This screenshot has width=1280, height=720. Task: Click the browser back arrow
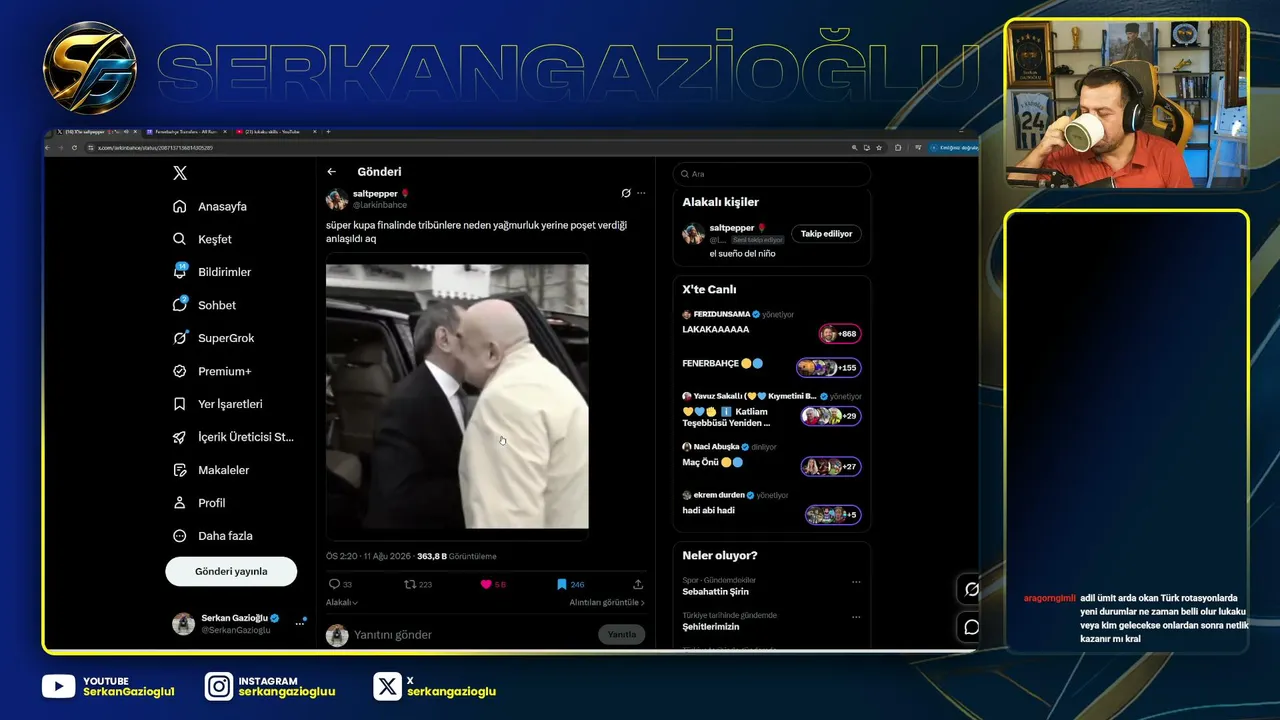(49, 147)
